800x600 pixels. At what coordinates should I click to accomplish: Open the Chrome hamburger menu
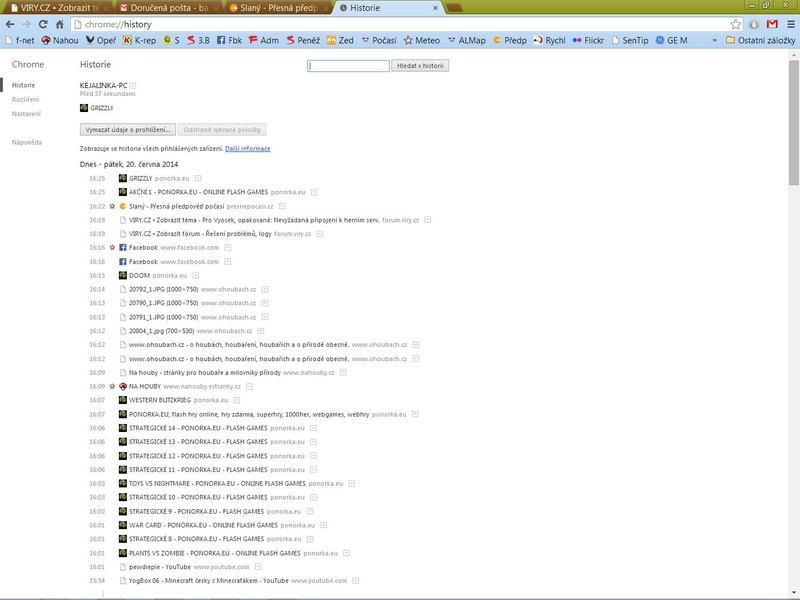click(788, 23)
